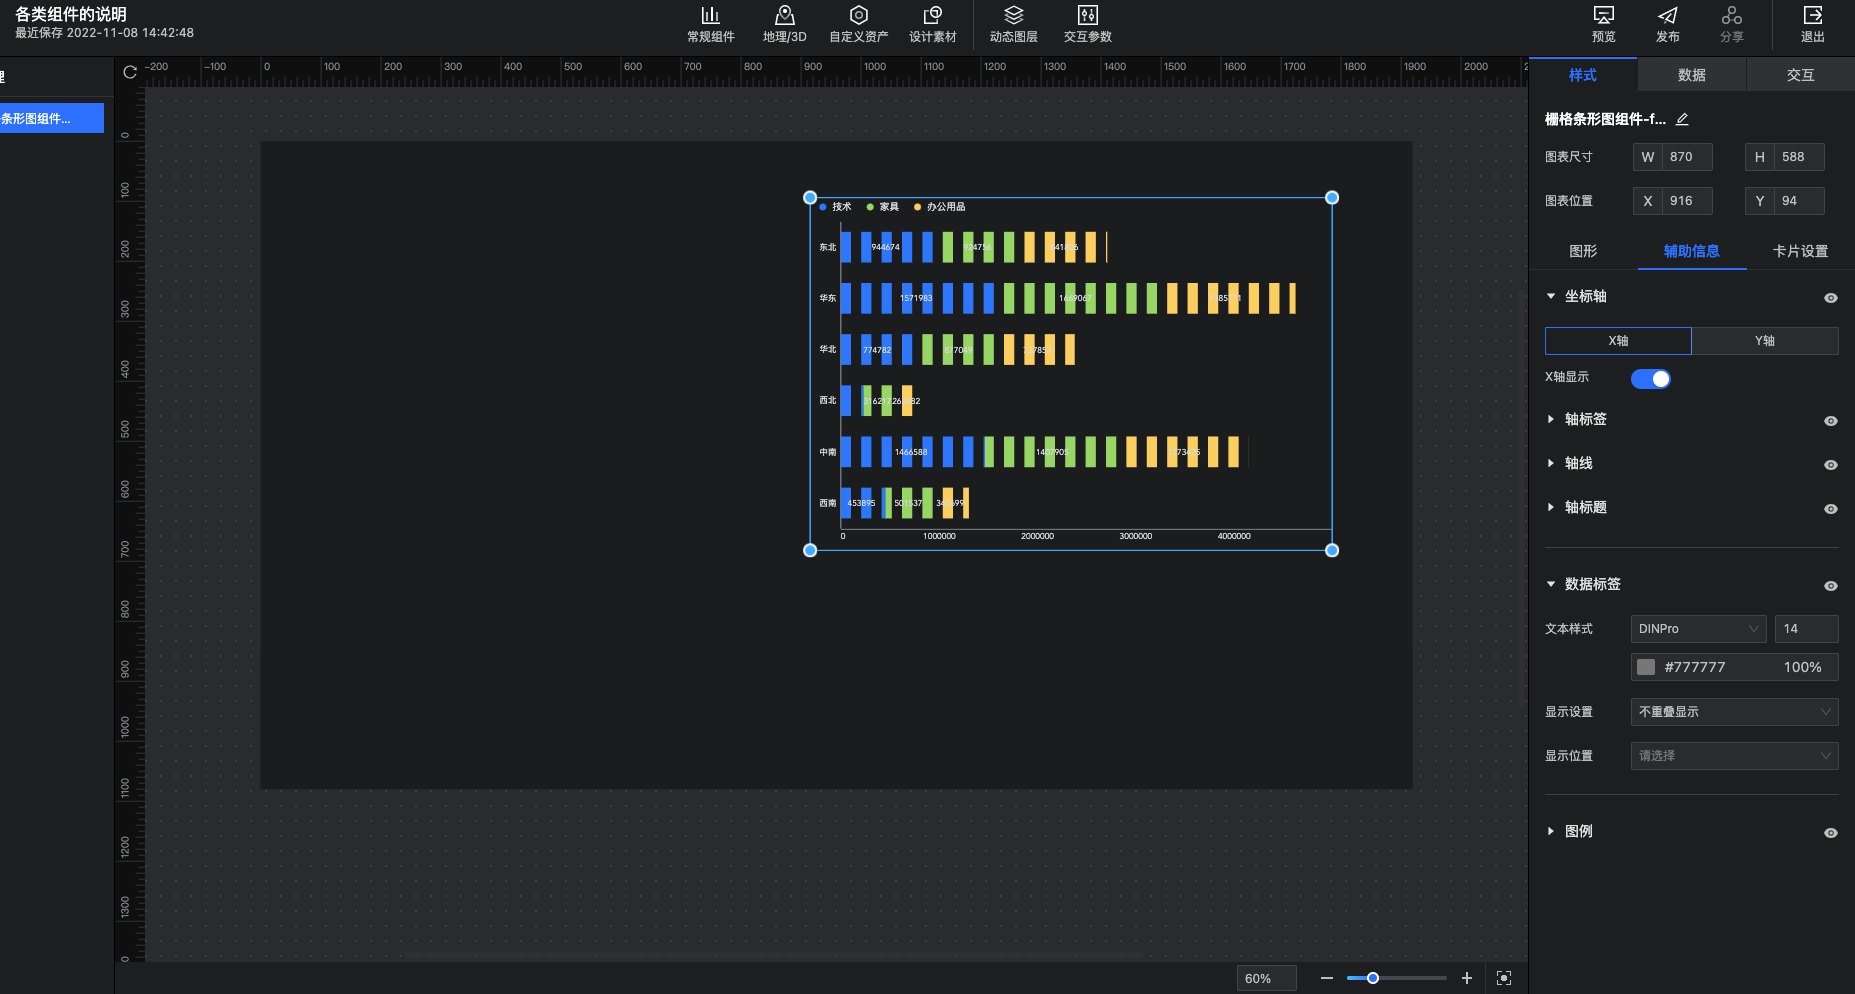This screenshot has width=1855, height=994.
Task: Select the Y轴 button
Action: 1765,341
